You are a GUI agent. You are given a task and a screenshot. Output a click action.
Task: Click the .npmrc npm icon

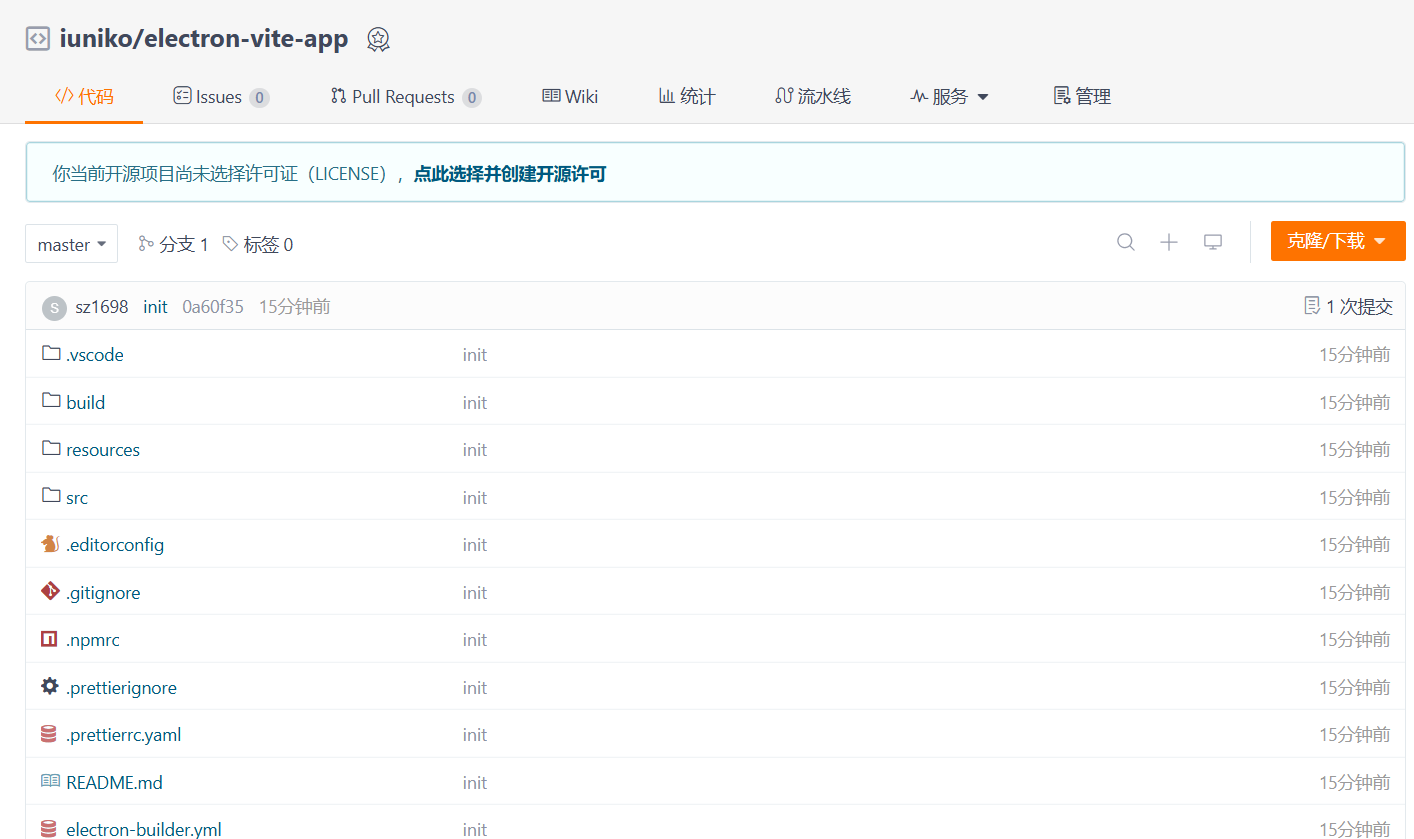pyautogui.click(x=49, y=639)
